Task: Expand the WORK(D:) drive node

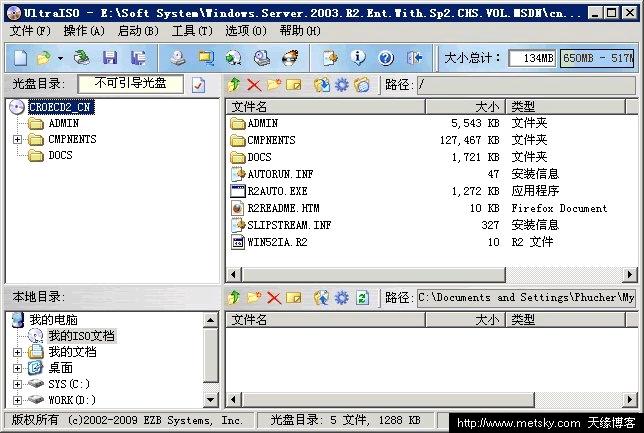Action: coord(17,400)
